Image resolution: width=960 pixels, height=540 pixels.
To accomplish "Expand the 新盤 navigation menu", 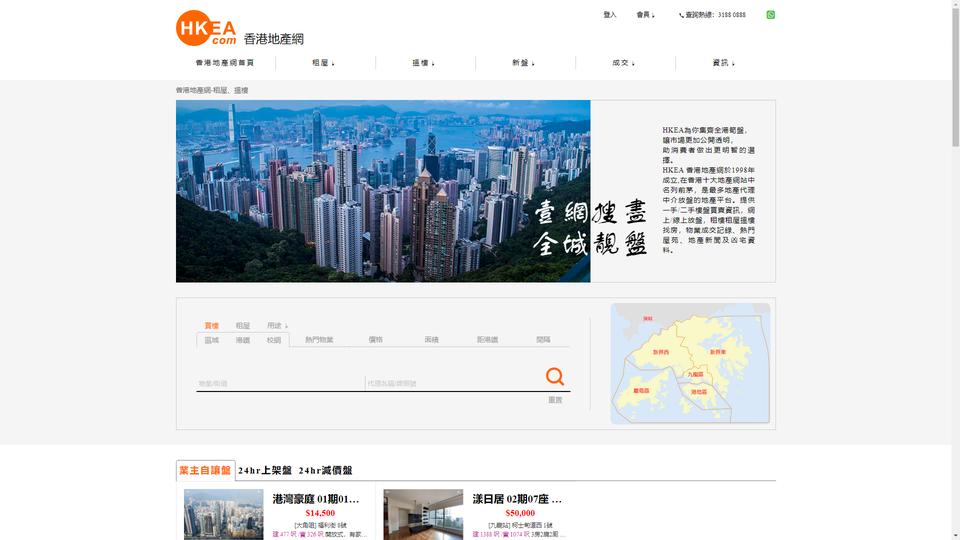I will pyautogui.click(x=523, y=62).
